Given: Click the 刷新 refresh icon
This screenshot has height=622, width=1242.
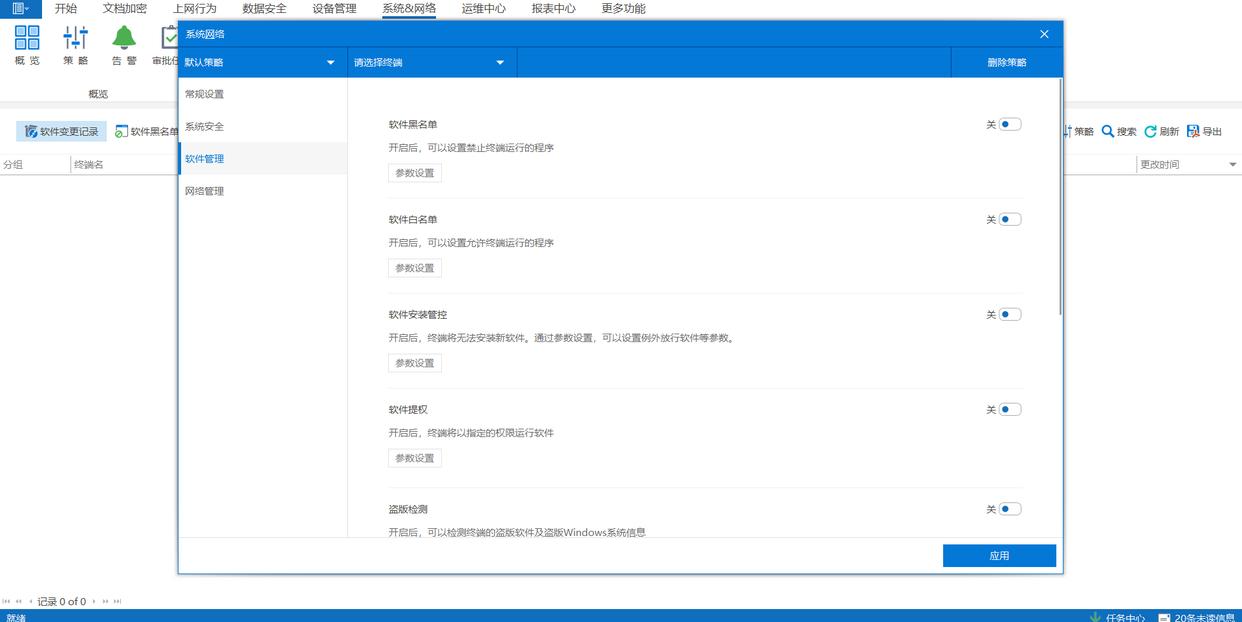Looking at the screenshot, I should (x=1150, y=132).
